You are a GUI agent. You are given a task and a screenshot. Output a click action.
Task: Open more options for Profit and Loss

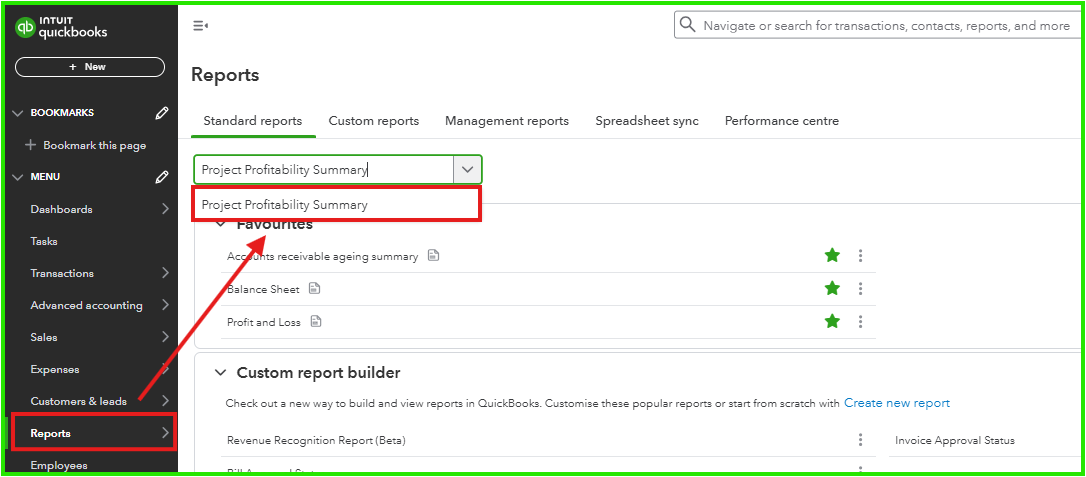(x=860, y=322)
